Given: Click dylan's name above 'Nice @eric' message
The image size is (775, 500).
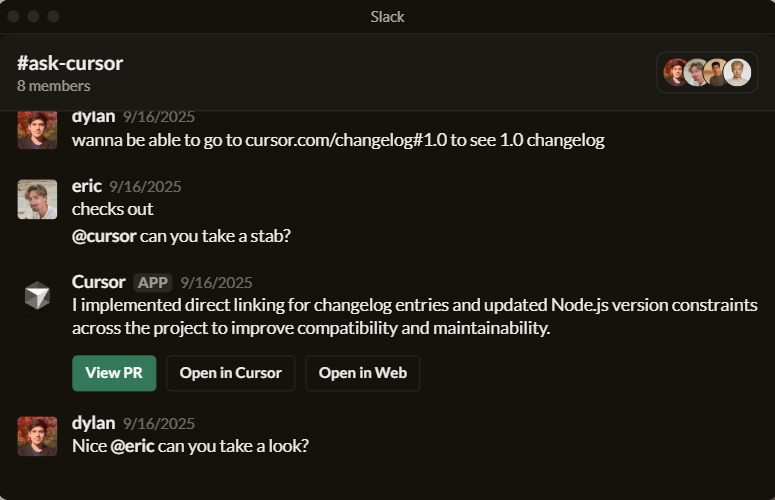Looking at the screenshot, I should pyautogui.click(x=93, y=423).
